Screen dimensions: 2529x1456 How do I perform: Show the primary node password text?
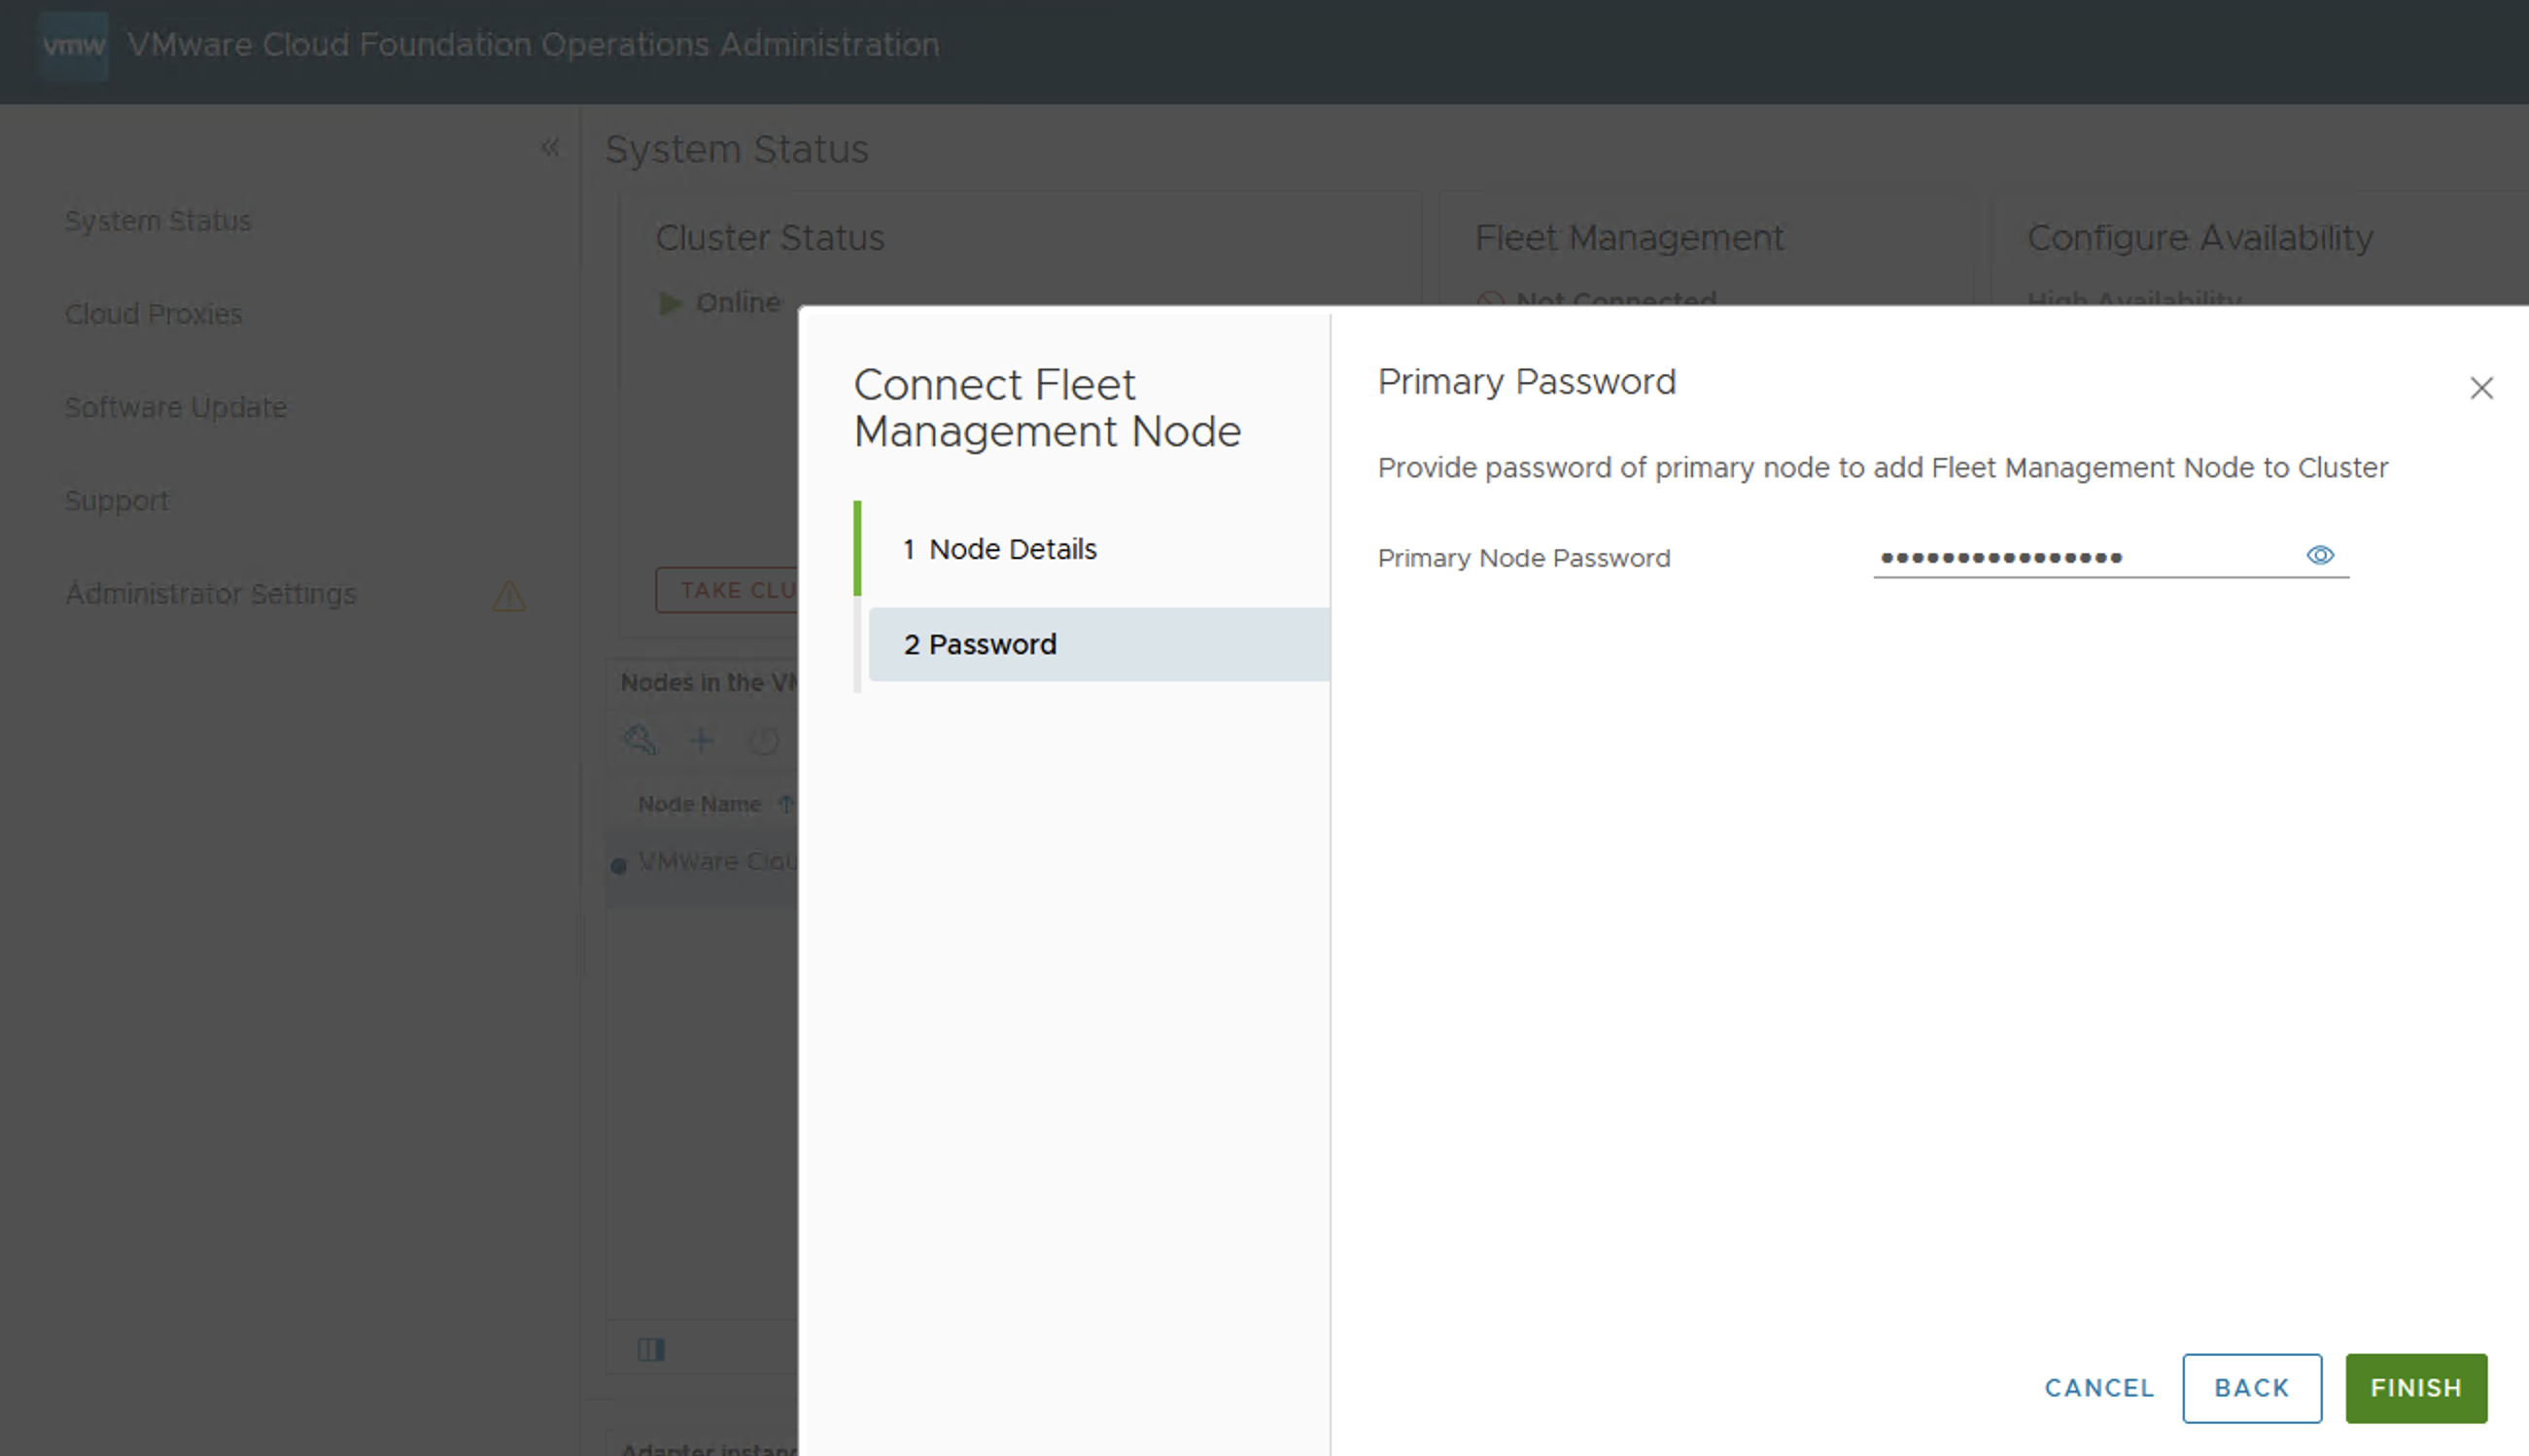(x=2319, y=555)
